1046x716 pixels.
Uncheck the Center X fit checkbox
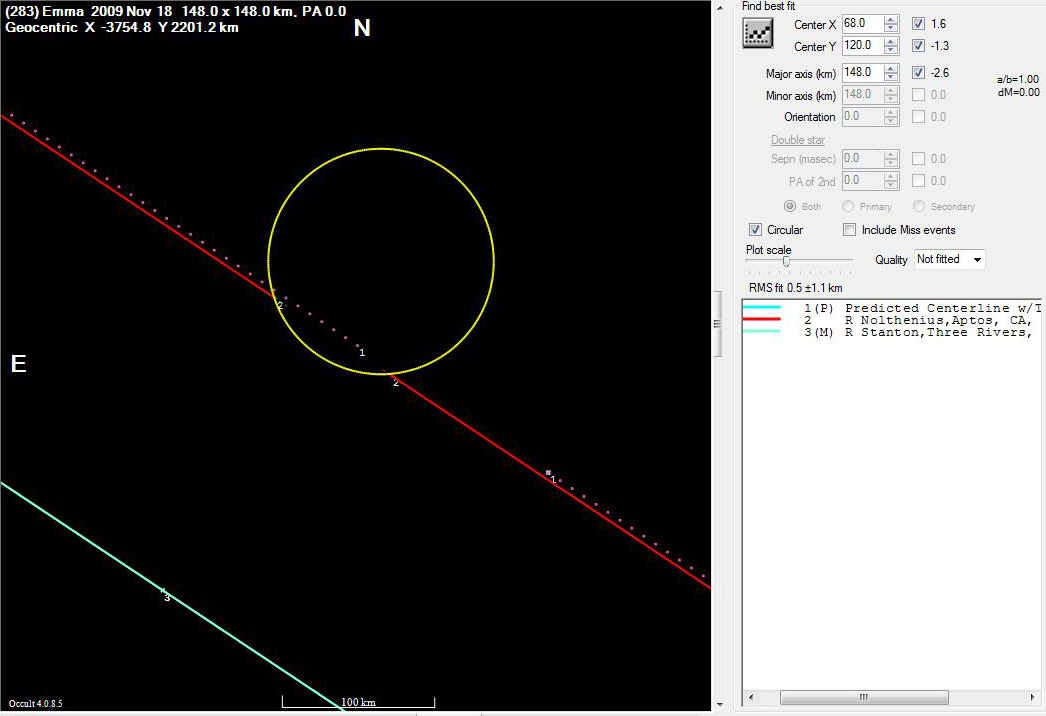(919, 23)
